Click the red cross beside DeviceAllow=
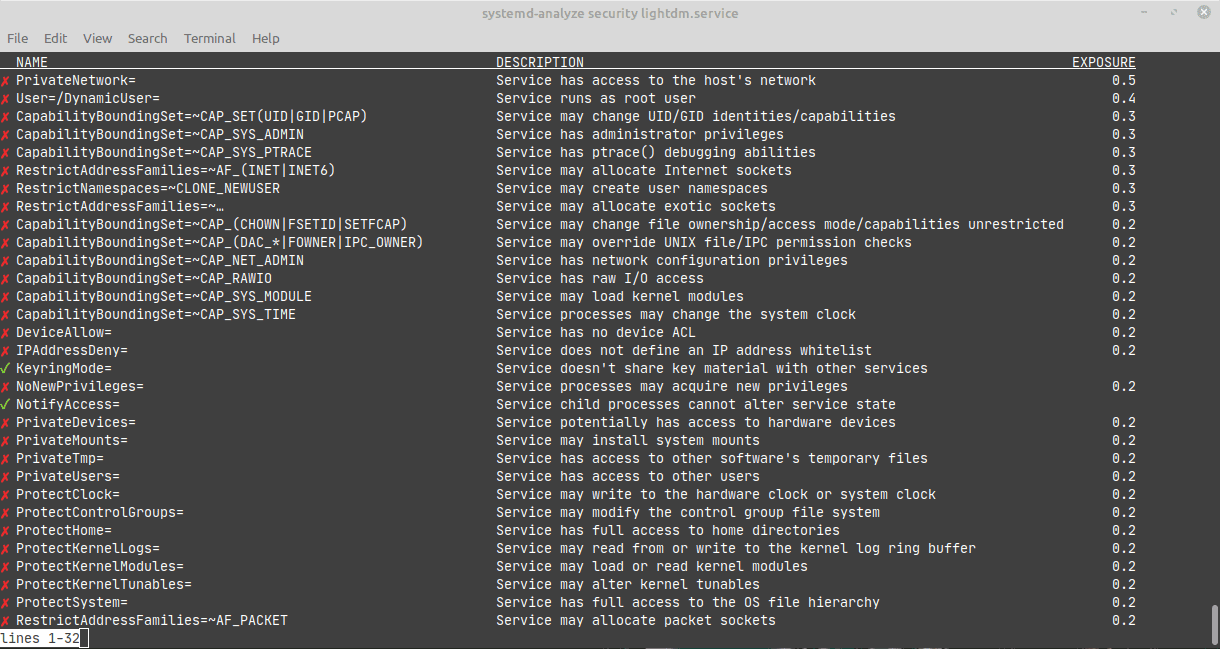Screen dimensions: 1220x649 [x=6, y=332]
